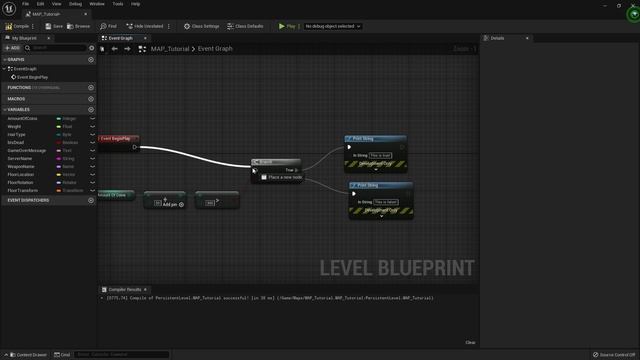
Task: Click IsDead Boolean type color pill
Action: point(58,142)
